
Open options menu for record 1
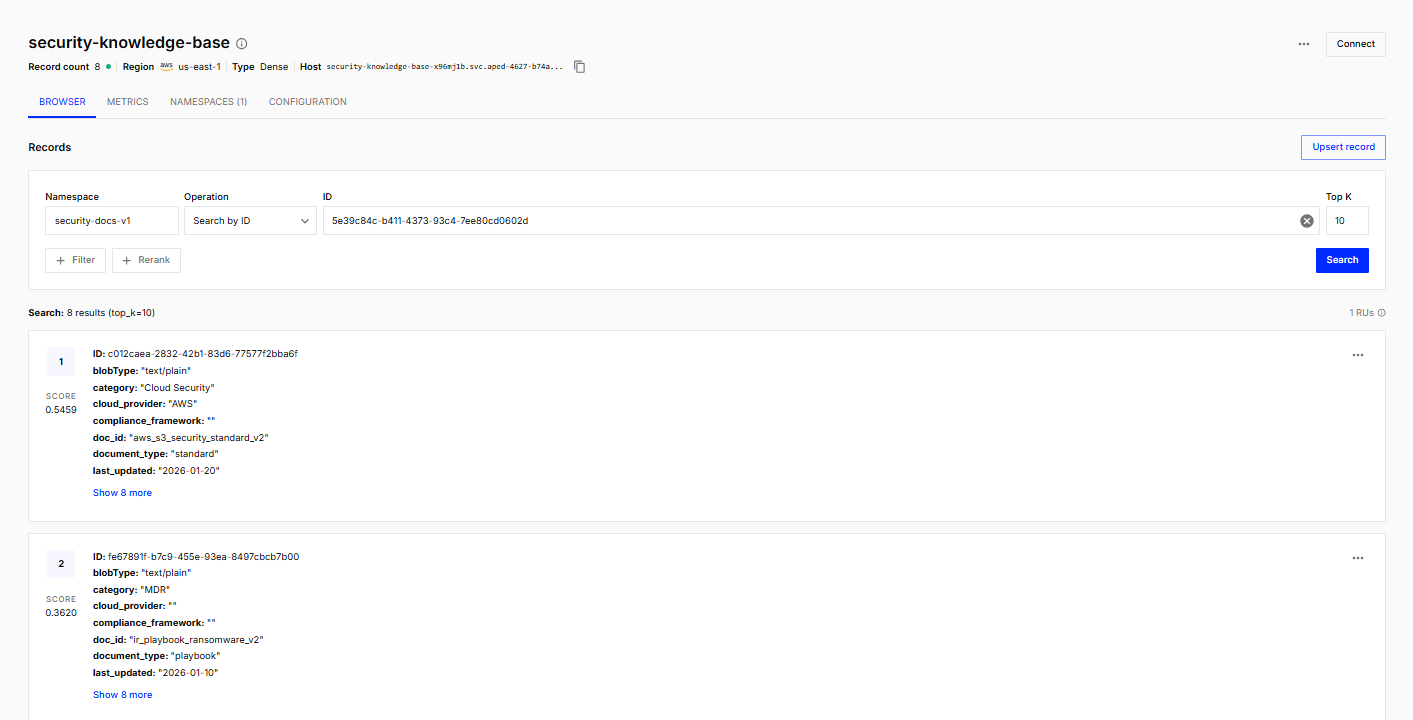click(x=1358, y=355)
